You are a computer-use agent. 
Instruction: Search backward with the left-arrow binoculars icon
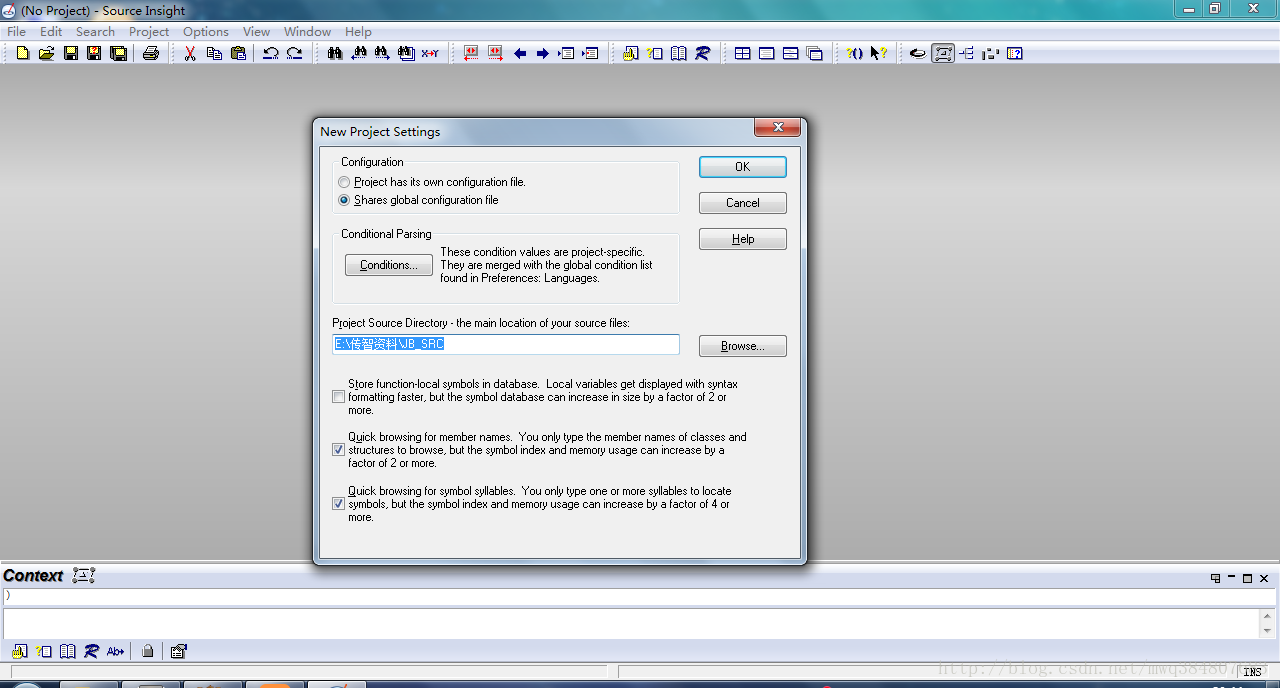(x=358, y=53)
